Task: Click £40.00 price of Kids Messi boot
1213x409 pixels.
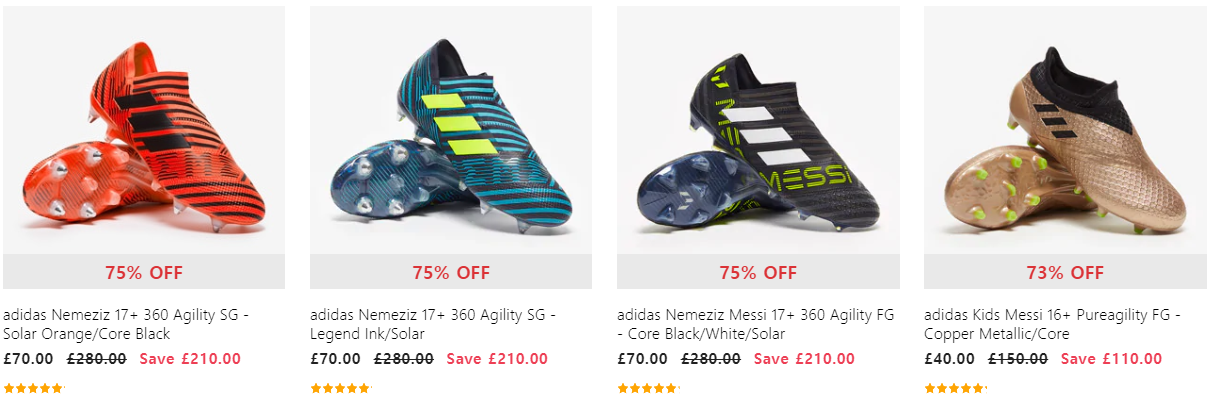Action: pyautogui.click(x=949, y=359)
